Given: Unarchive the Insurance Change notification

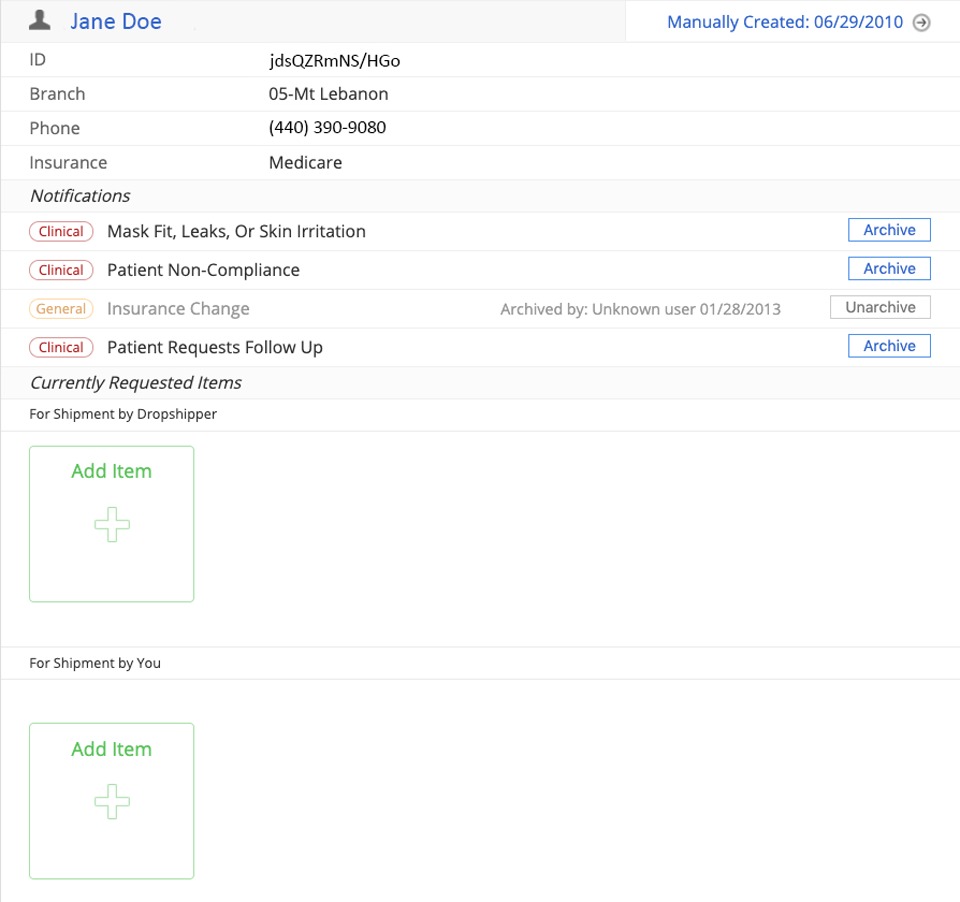Looking at the screenshot, I should 879,307.
